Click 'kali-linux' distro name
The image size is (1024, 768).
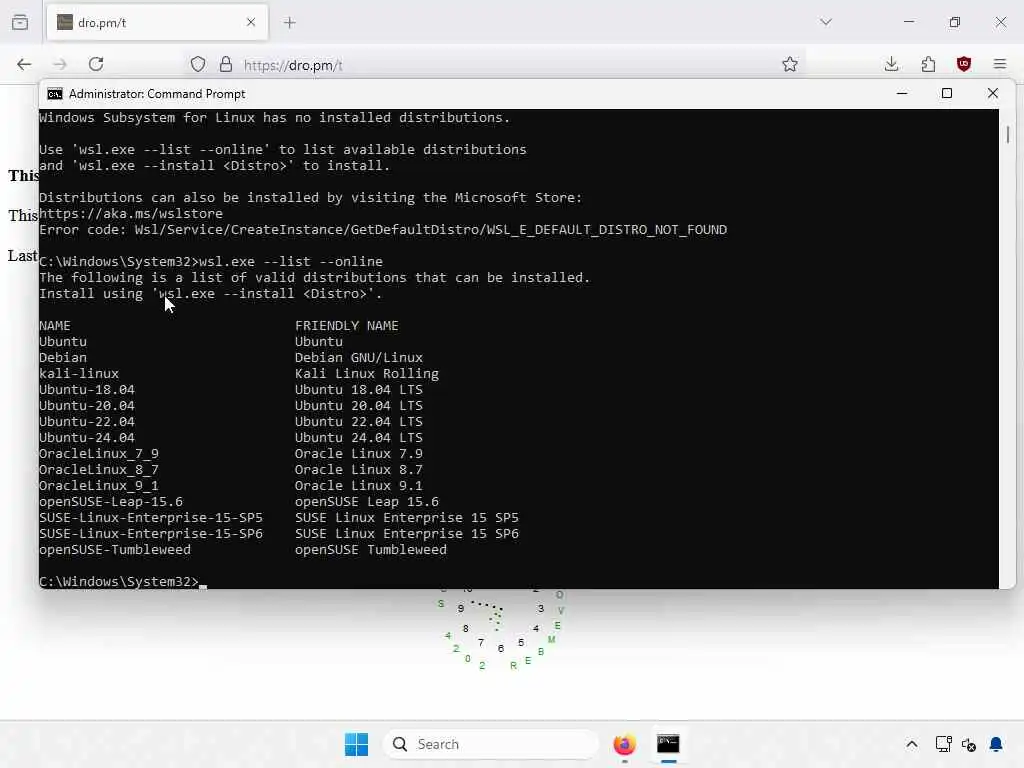click(79, 374)
